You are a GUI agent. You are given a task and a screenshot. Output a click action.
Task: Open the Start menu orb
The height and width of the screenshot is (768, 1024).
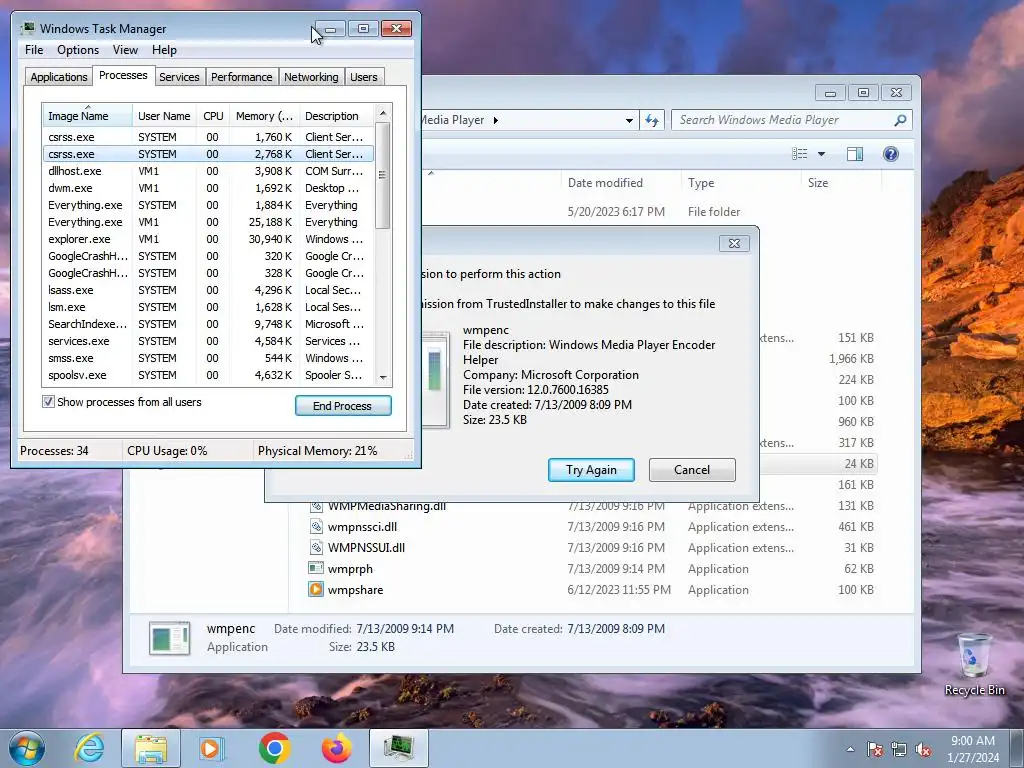[26, 748]
